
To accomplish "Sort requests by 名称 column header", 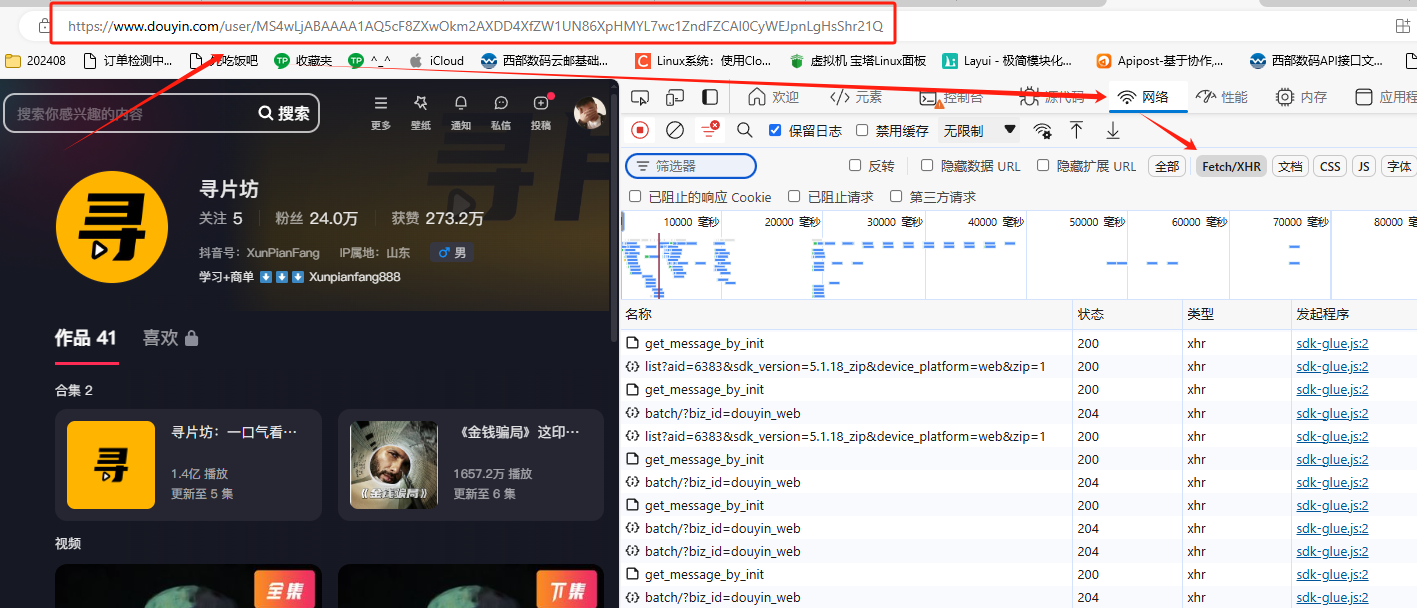I will click(846, 314).
